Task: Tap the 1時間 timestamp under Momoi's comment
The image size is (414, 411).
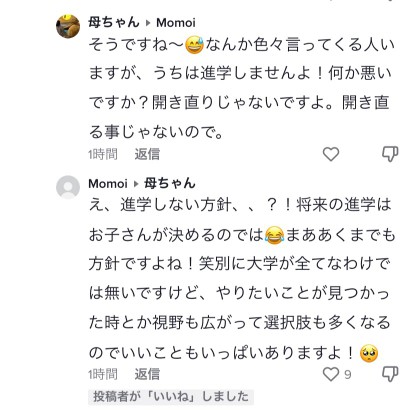Action: pyautogui.click(x=103, y=374)
